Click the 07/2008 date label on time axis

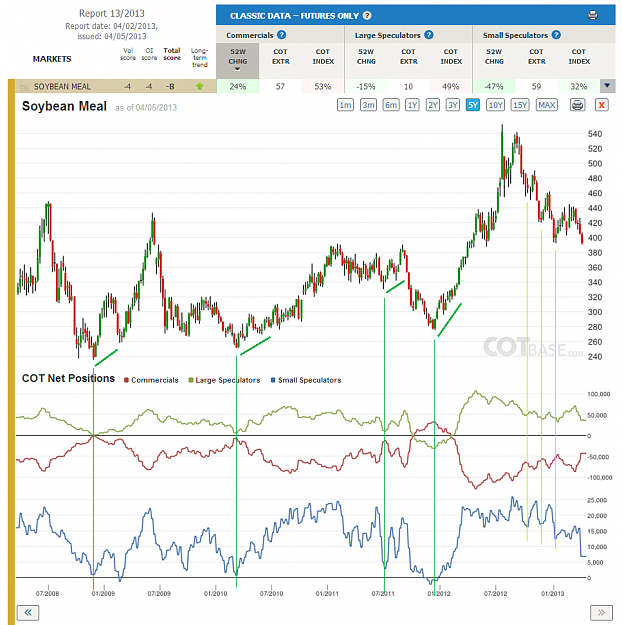point(47,594)
